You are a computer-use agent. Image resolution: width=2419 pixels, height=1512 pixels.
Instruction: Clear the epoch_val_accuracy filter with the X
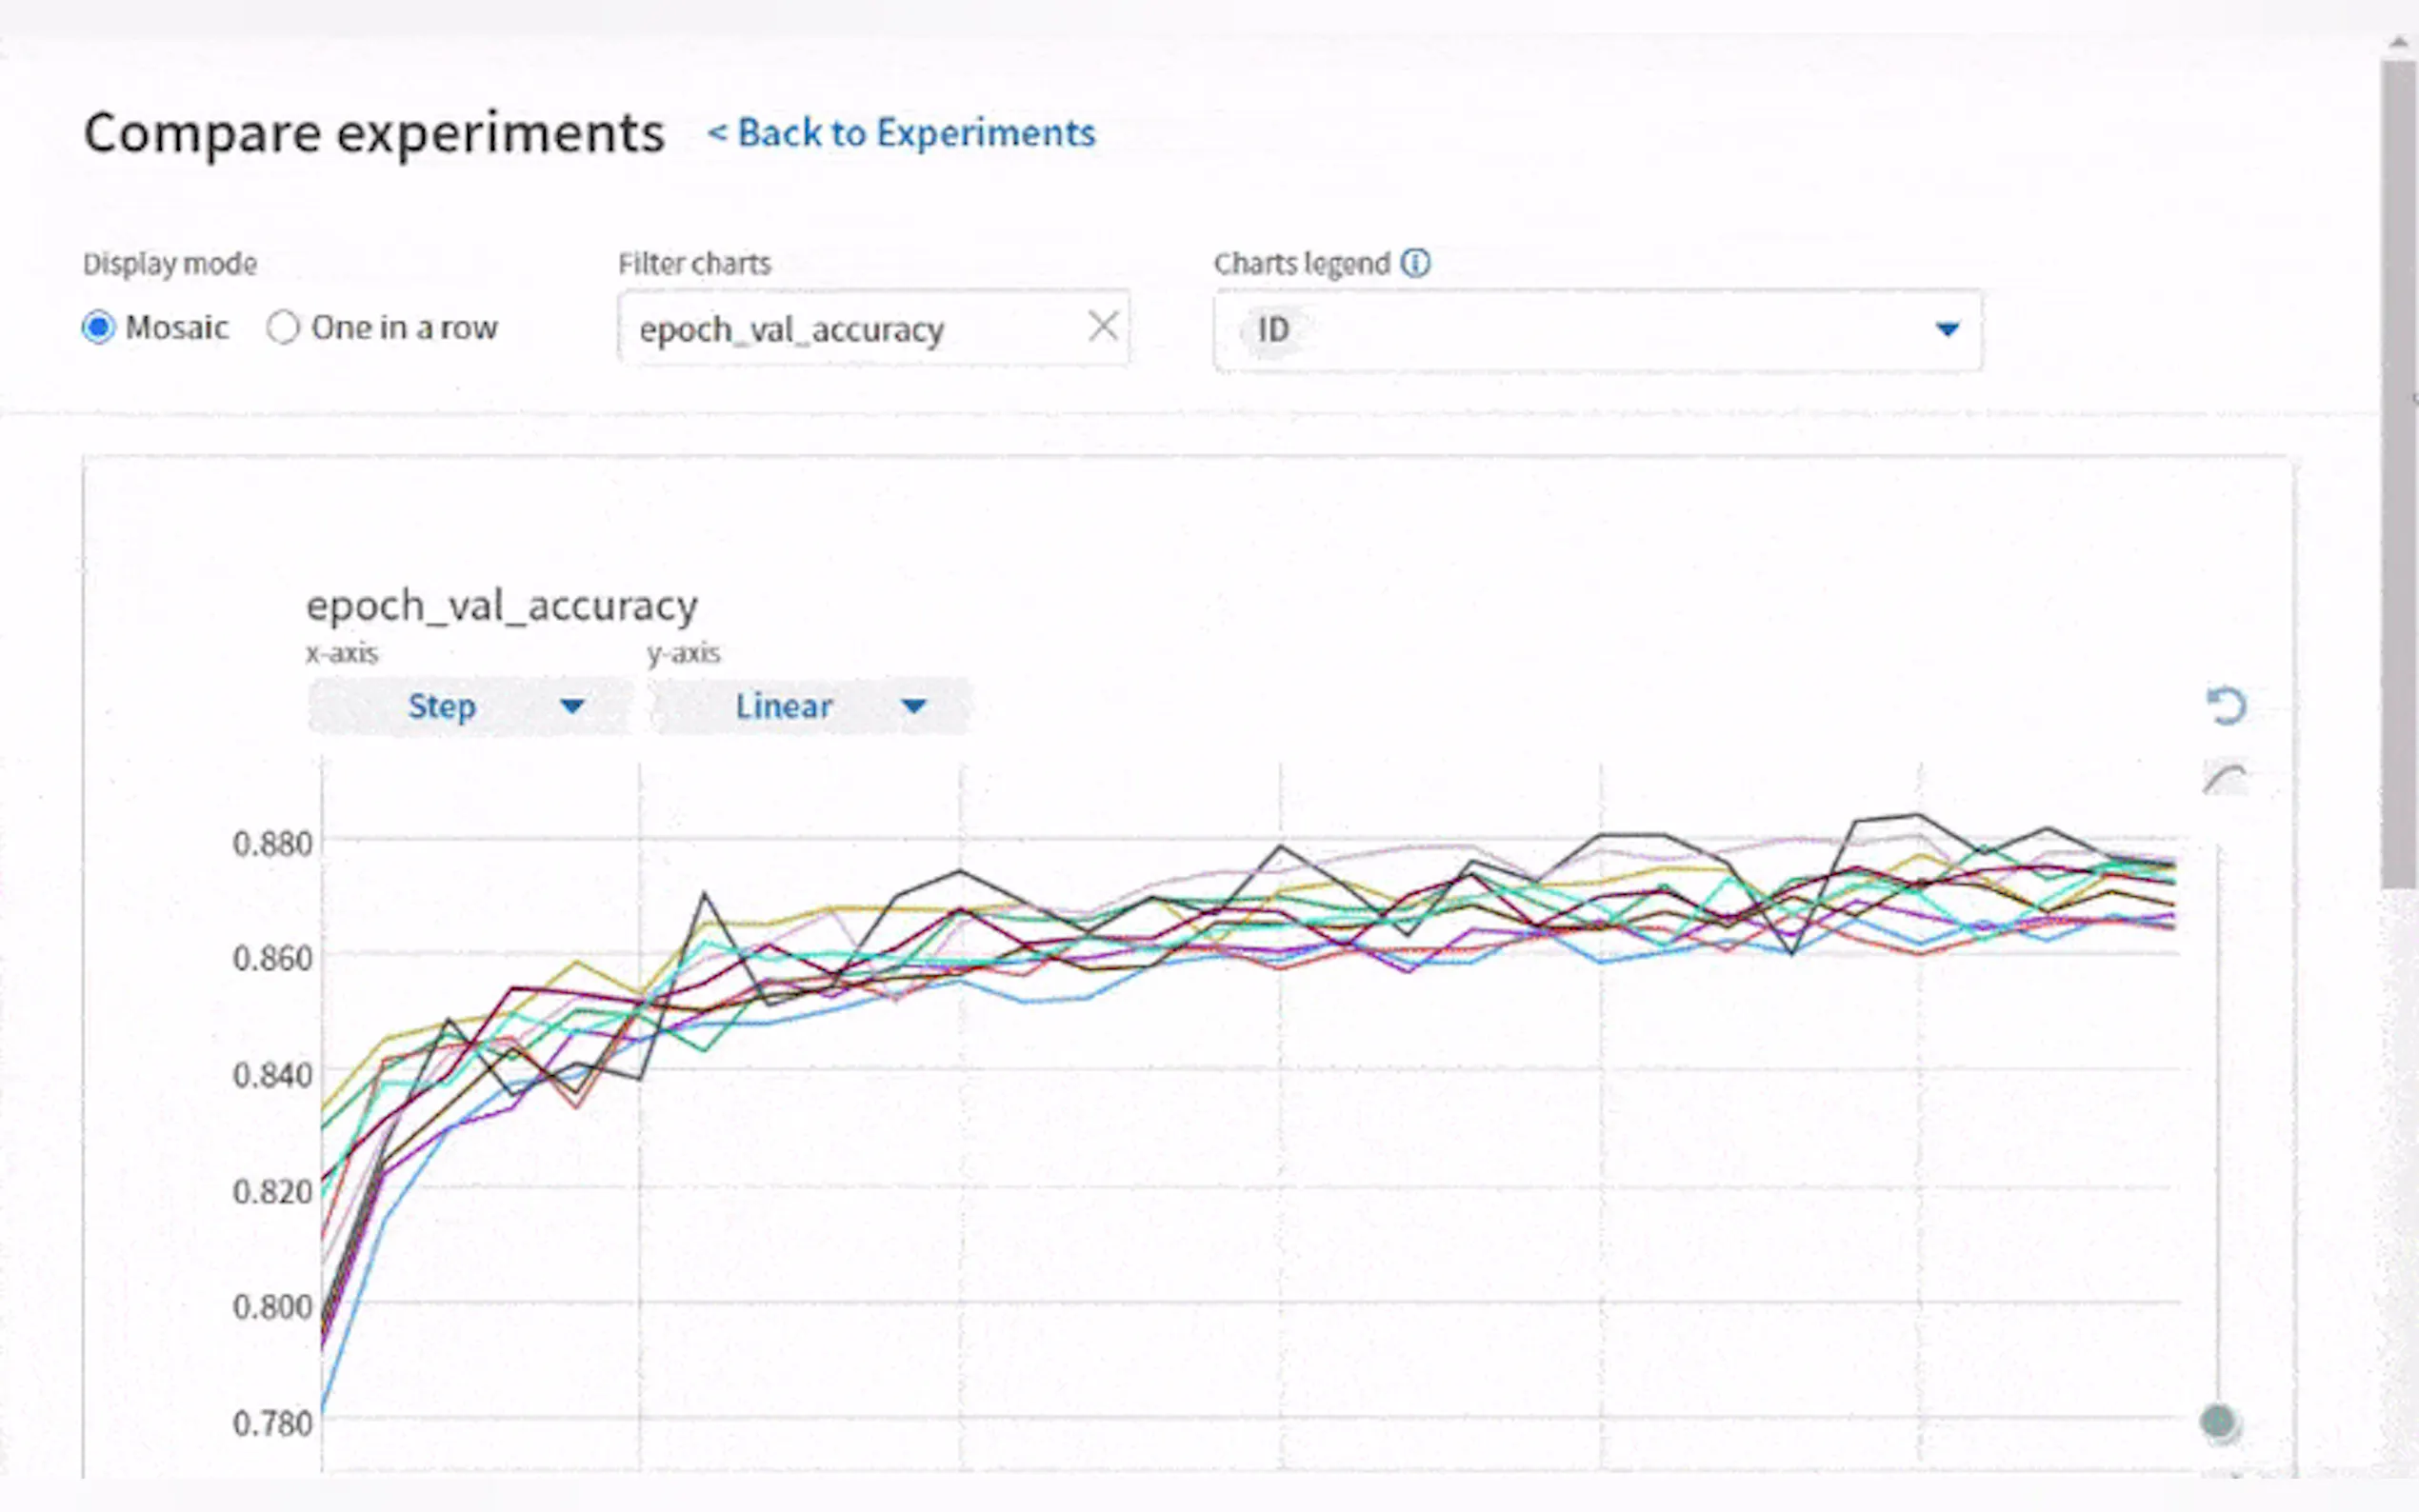(x=1102, y=326)
